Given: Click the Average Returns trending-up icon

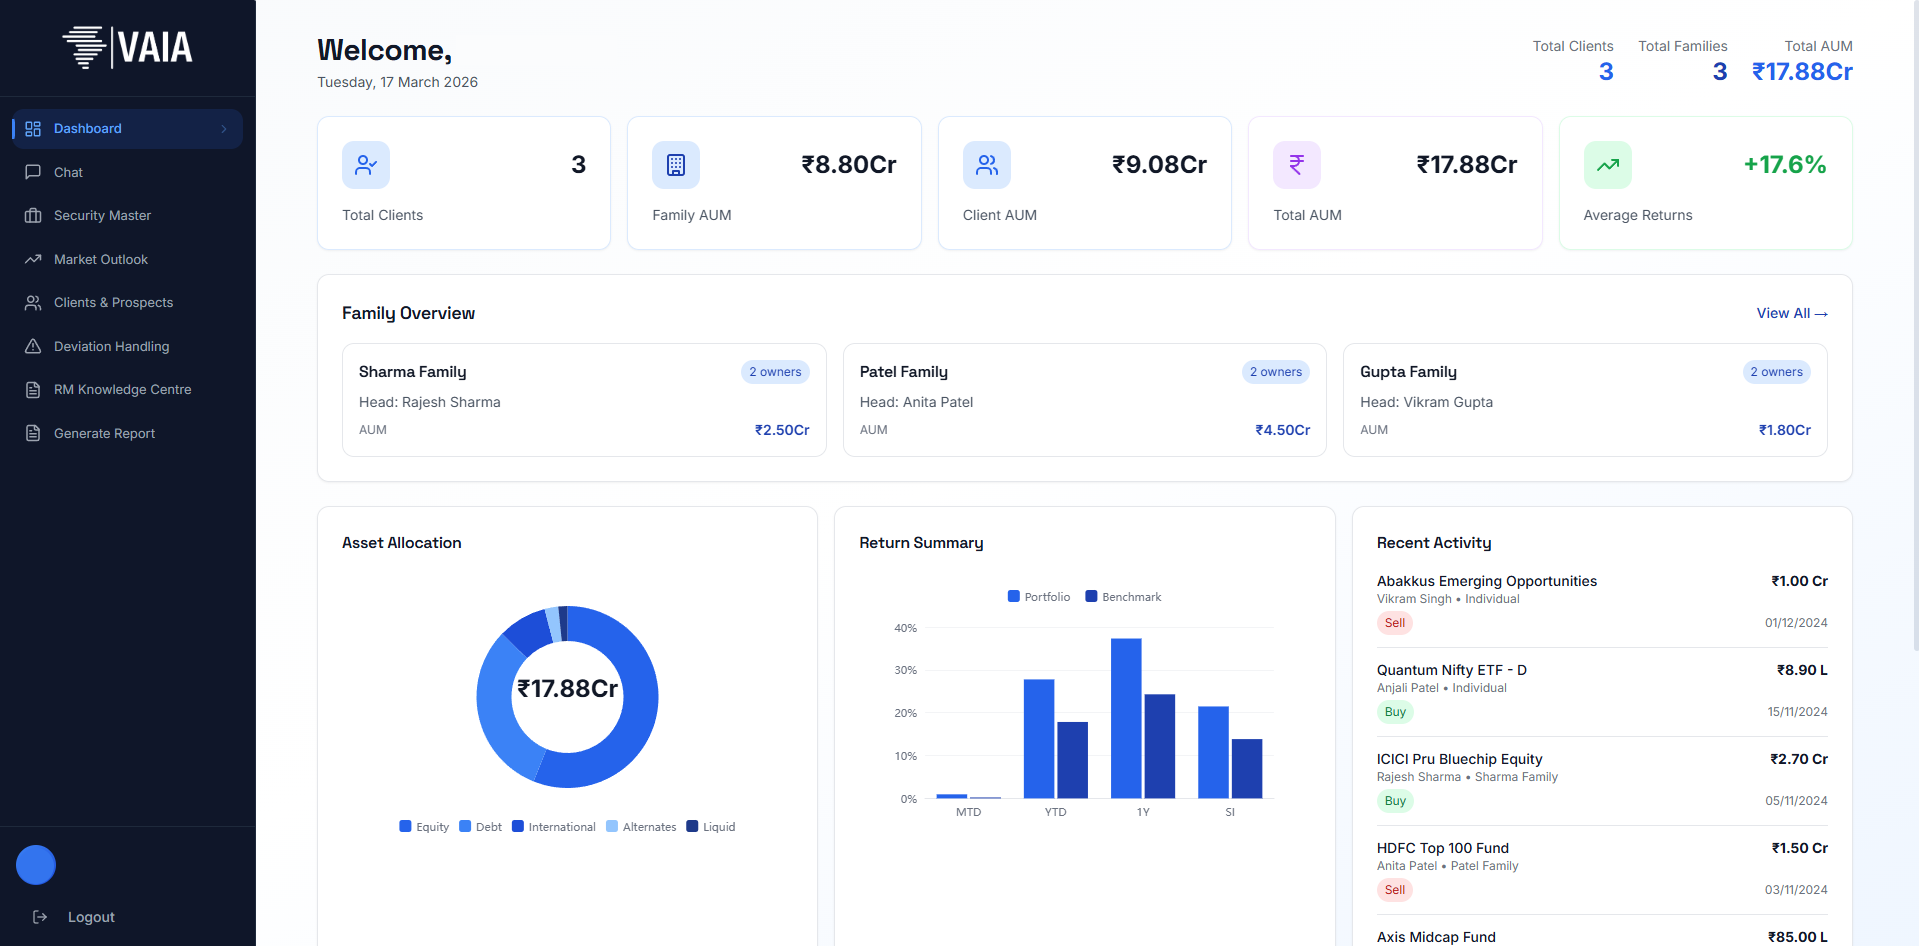Looking at the screenshot, I should click(1607, 165).
